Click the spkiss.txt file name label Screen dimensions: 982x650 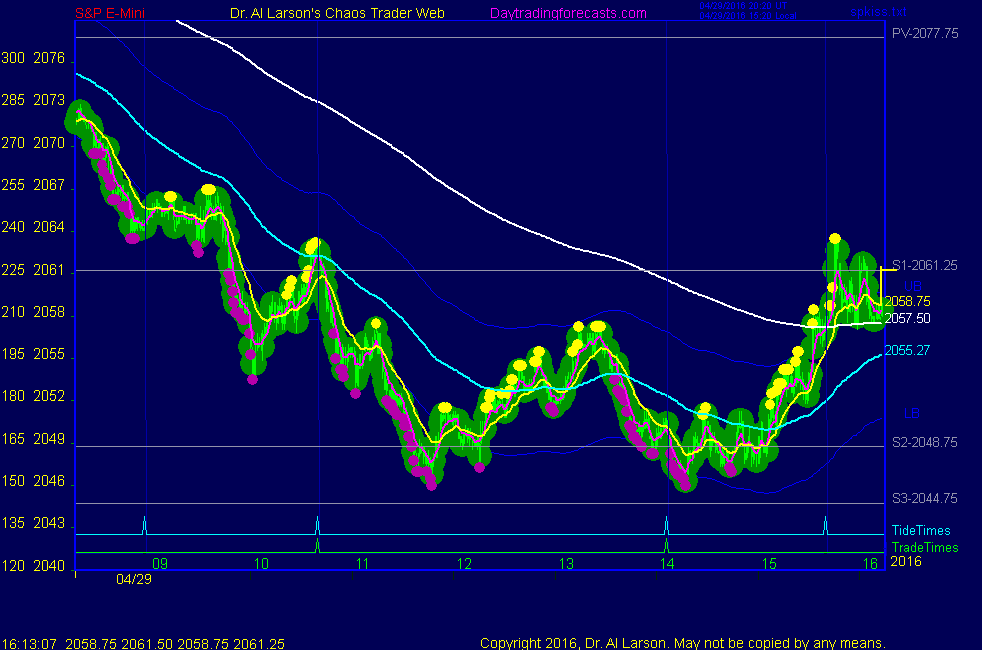[878, 12]
